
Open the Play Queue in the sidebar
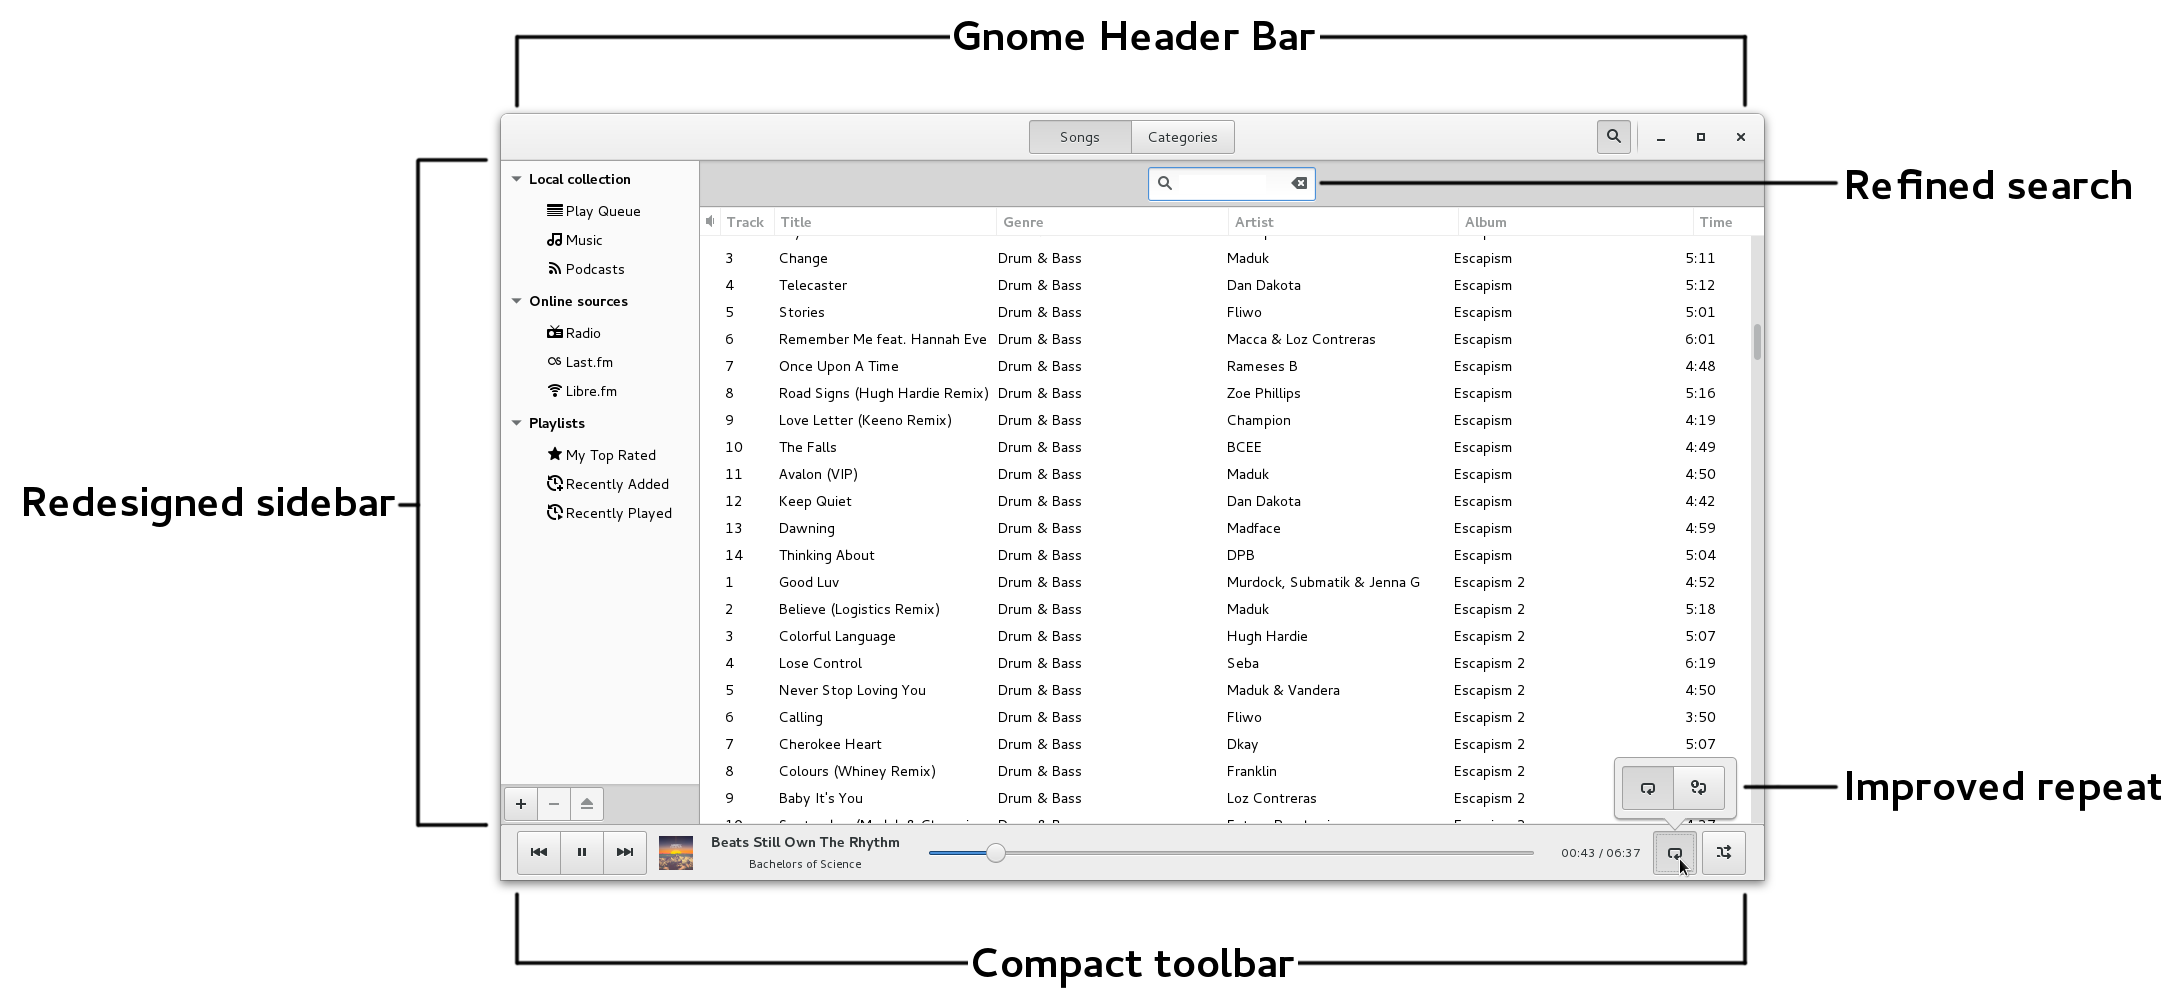tap(601, 211)
